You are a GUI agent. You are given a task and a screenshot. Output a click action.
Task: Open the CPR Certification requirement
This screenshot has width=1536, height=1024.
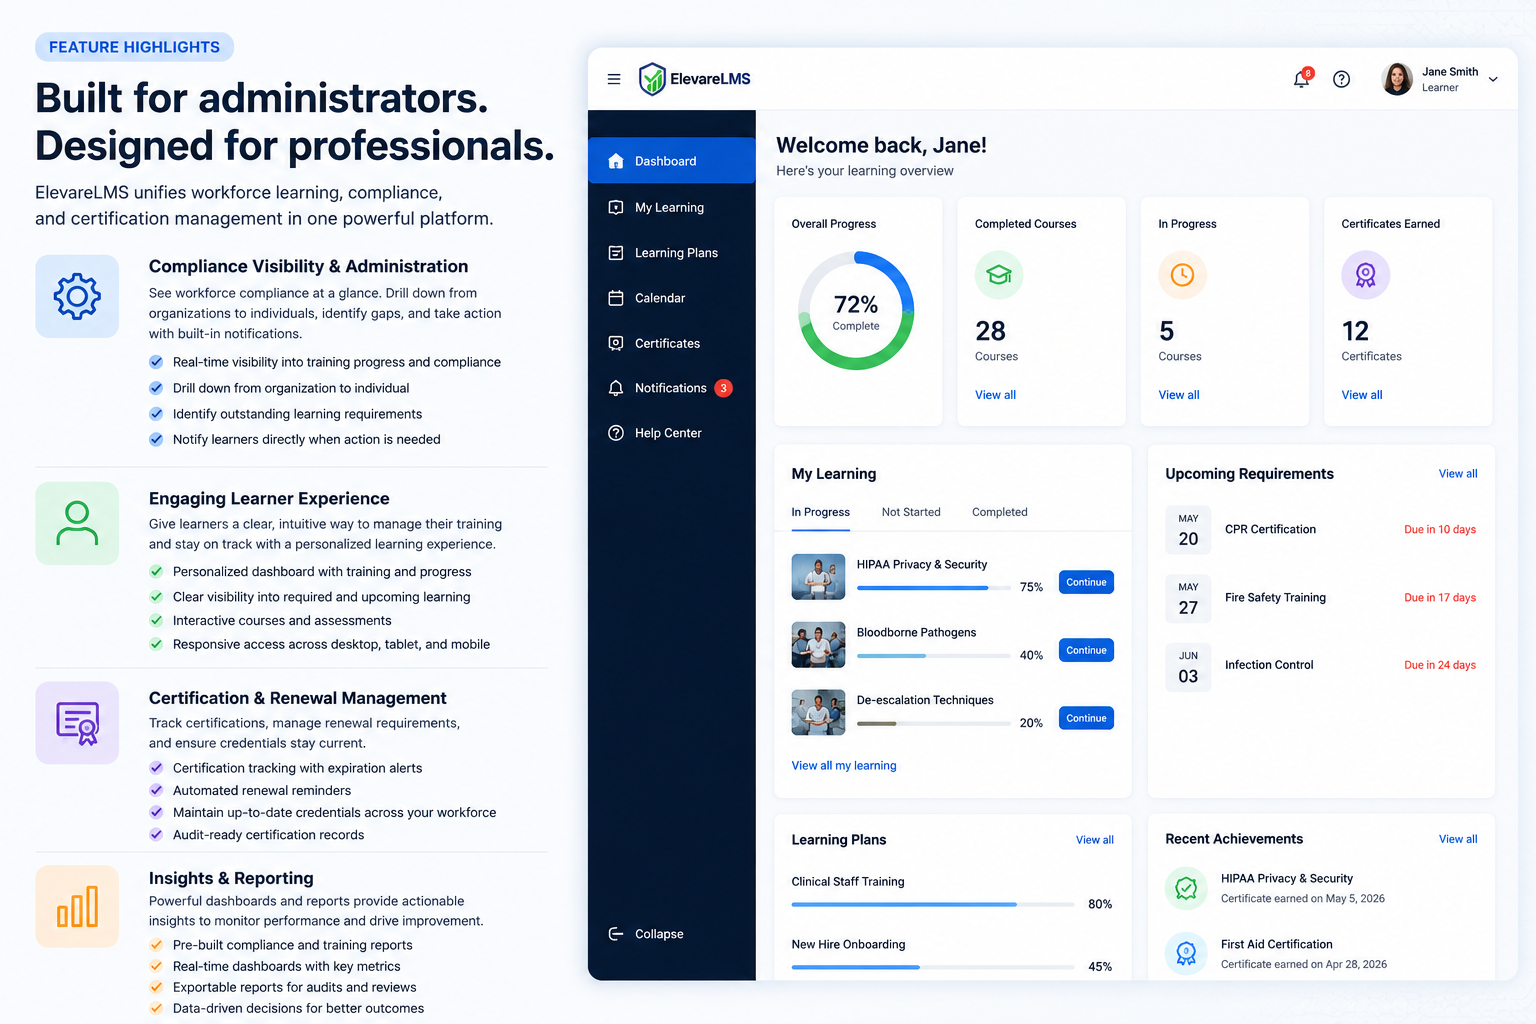click(1321, 530)
